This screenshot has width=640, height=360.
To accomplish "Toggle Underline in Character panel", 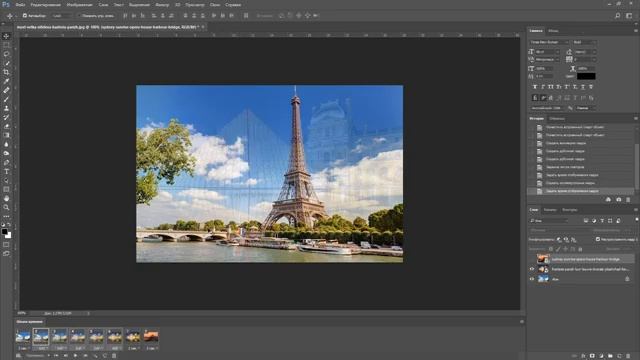I will 583,87.
